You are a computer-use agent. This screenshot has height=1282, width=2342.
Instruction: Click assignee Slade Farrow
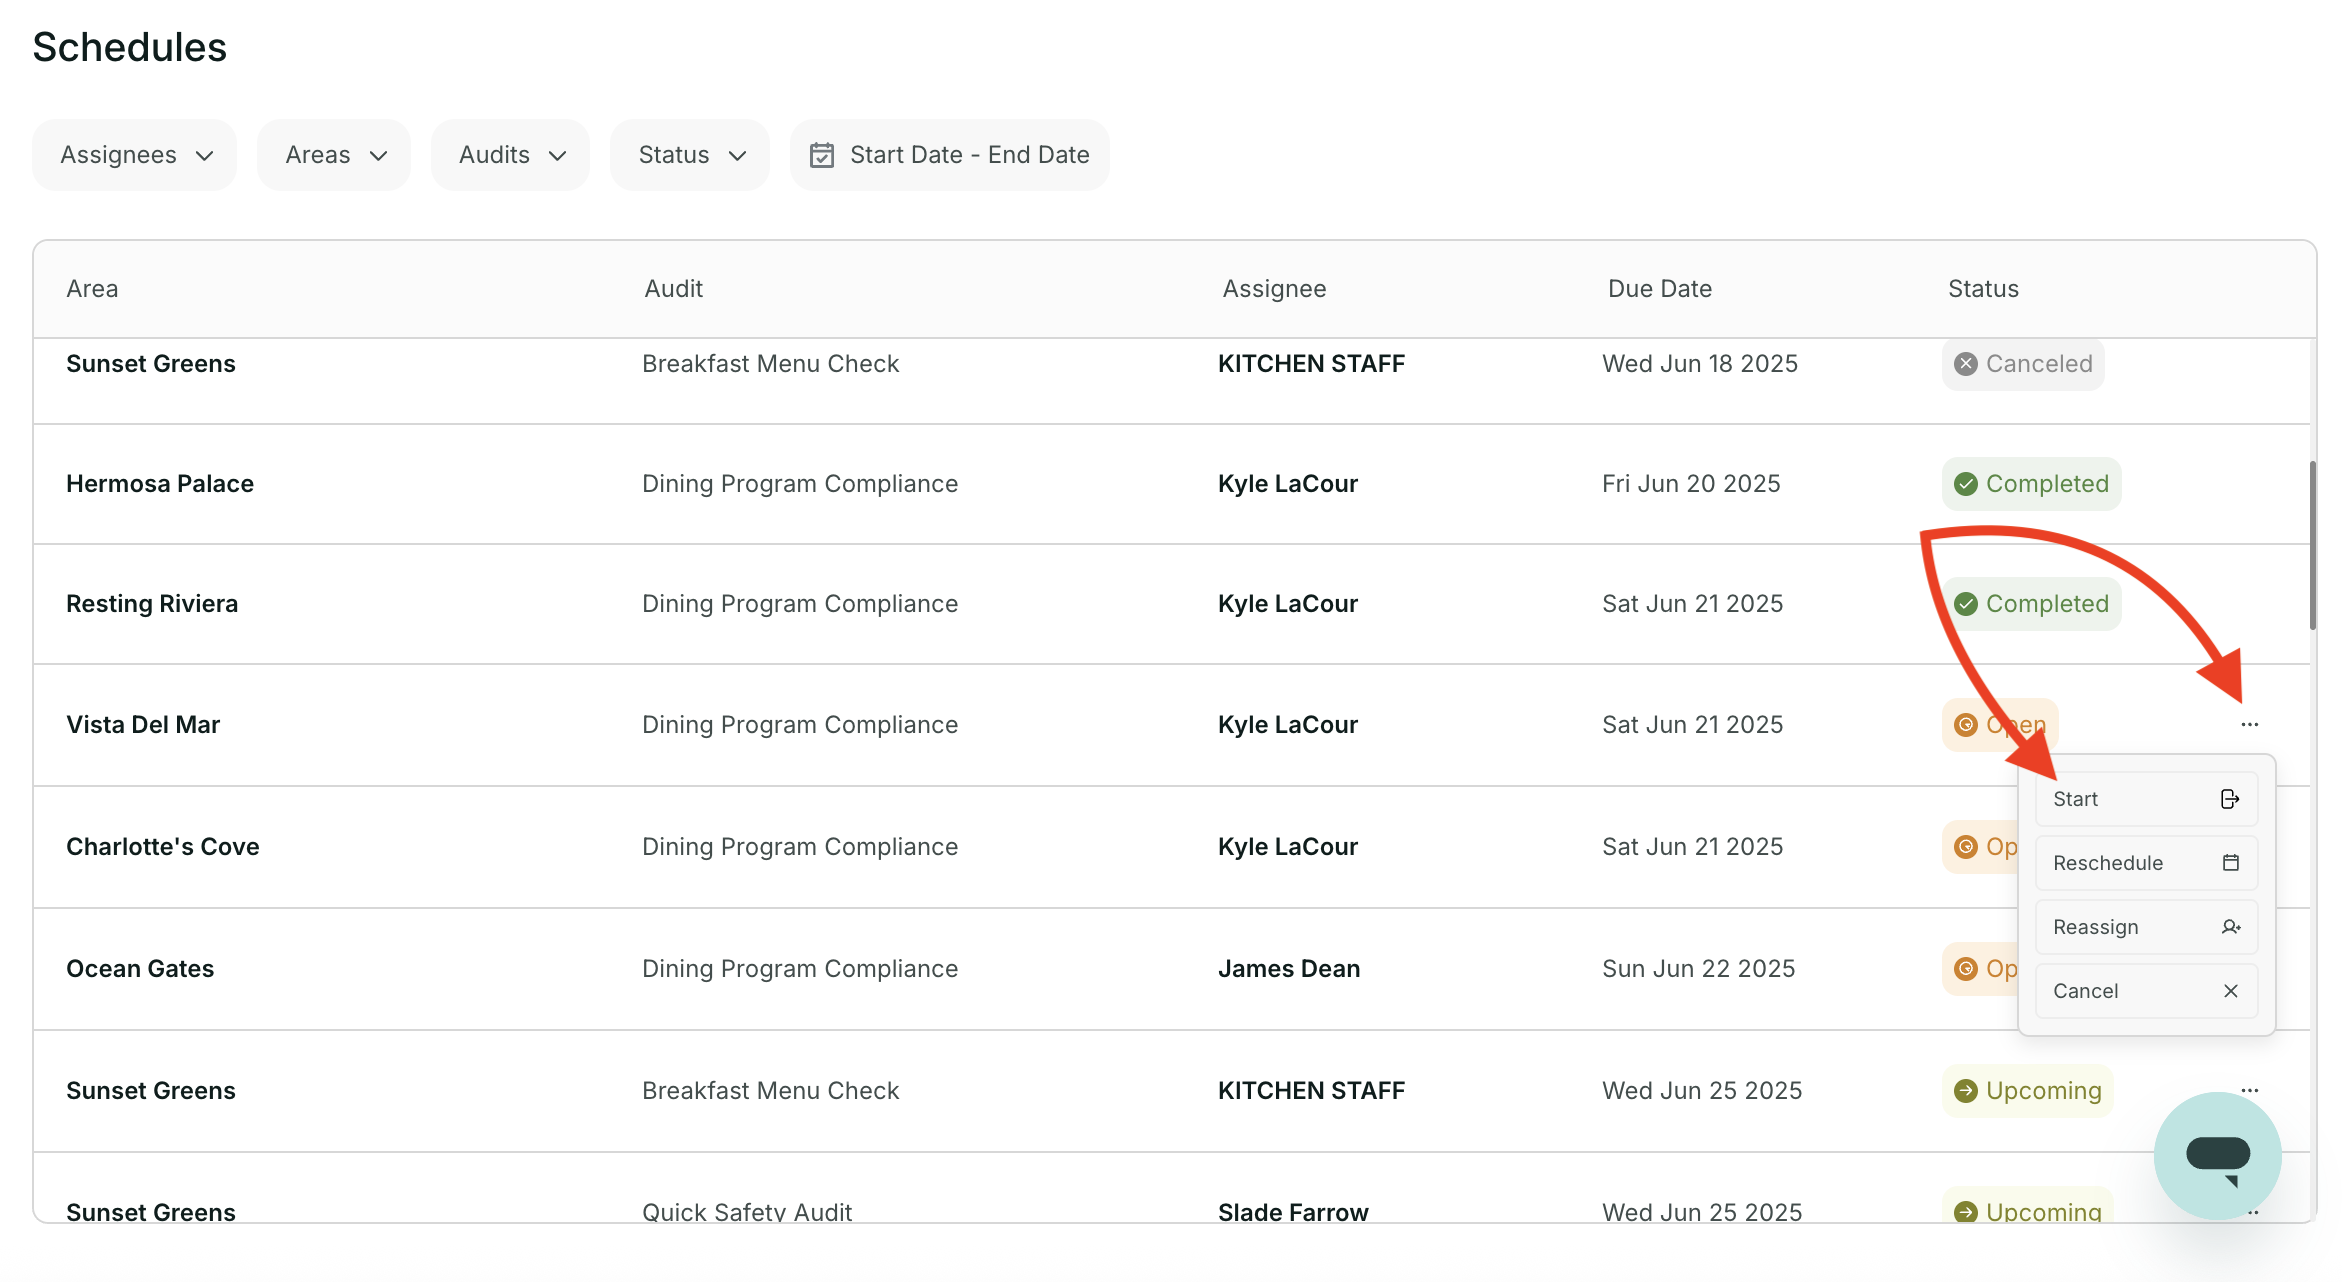[x=1293, y=1212]
